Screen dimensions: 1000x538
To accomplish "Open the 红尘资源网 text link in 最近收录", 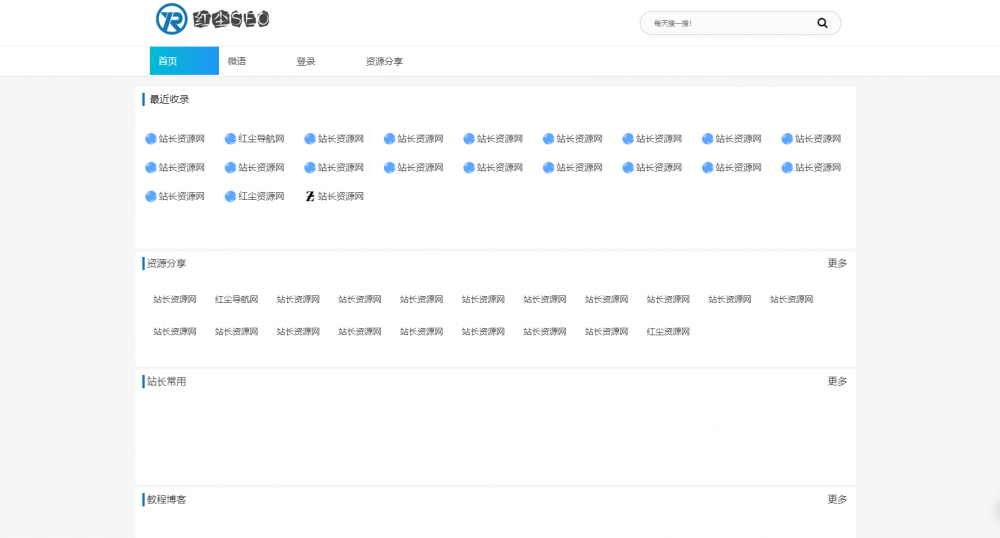I will 261,197.
